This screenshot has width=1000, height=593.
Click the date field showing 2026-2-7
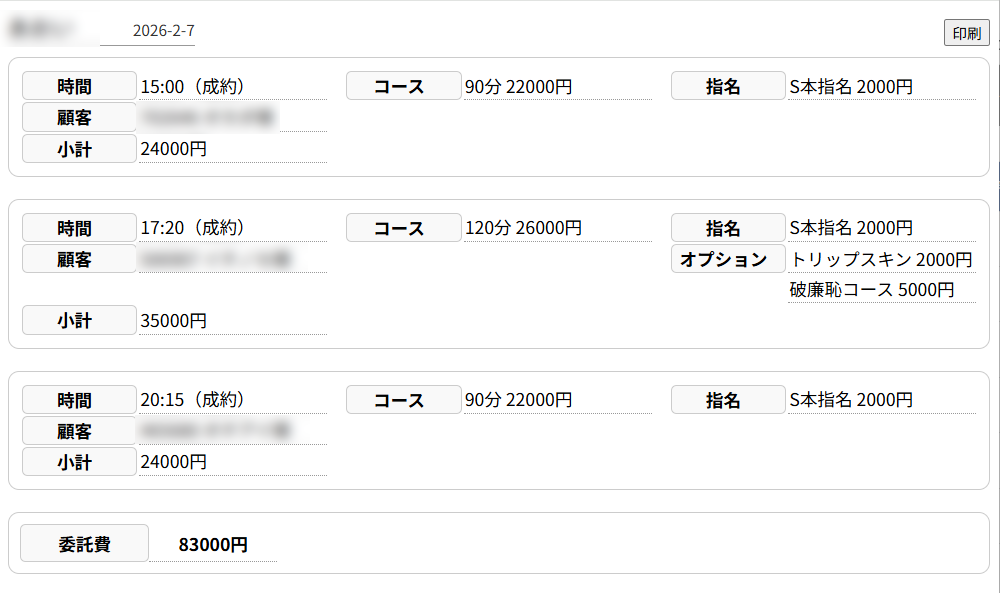point(163,31)
